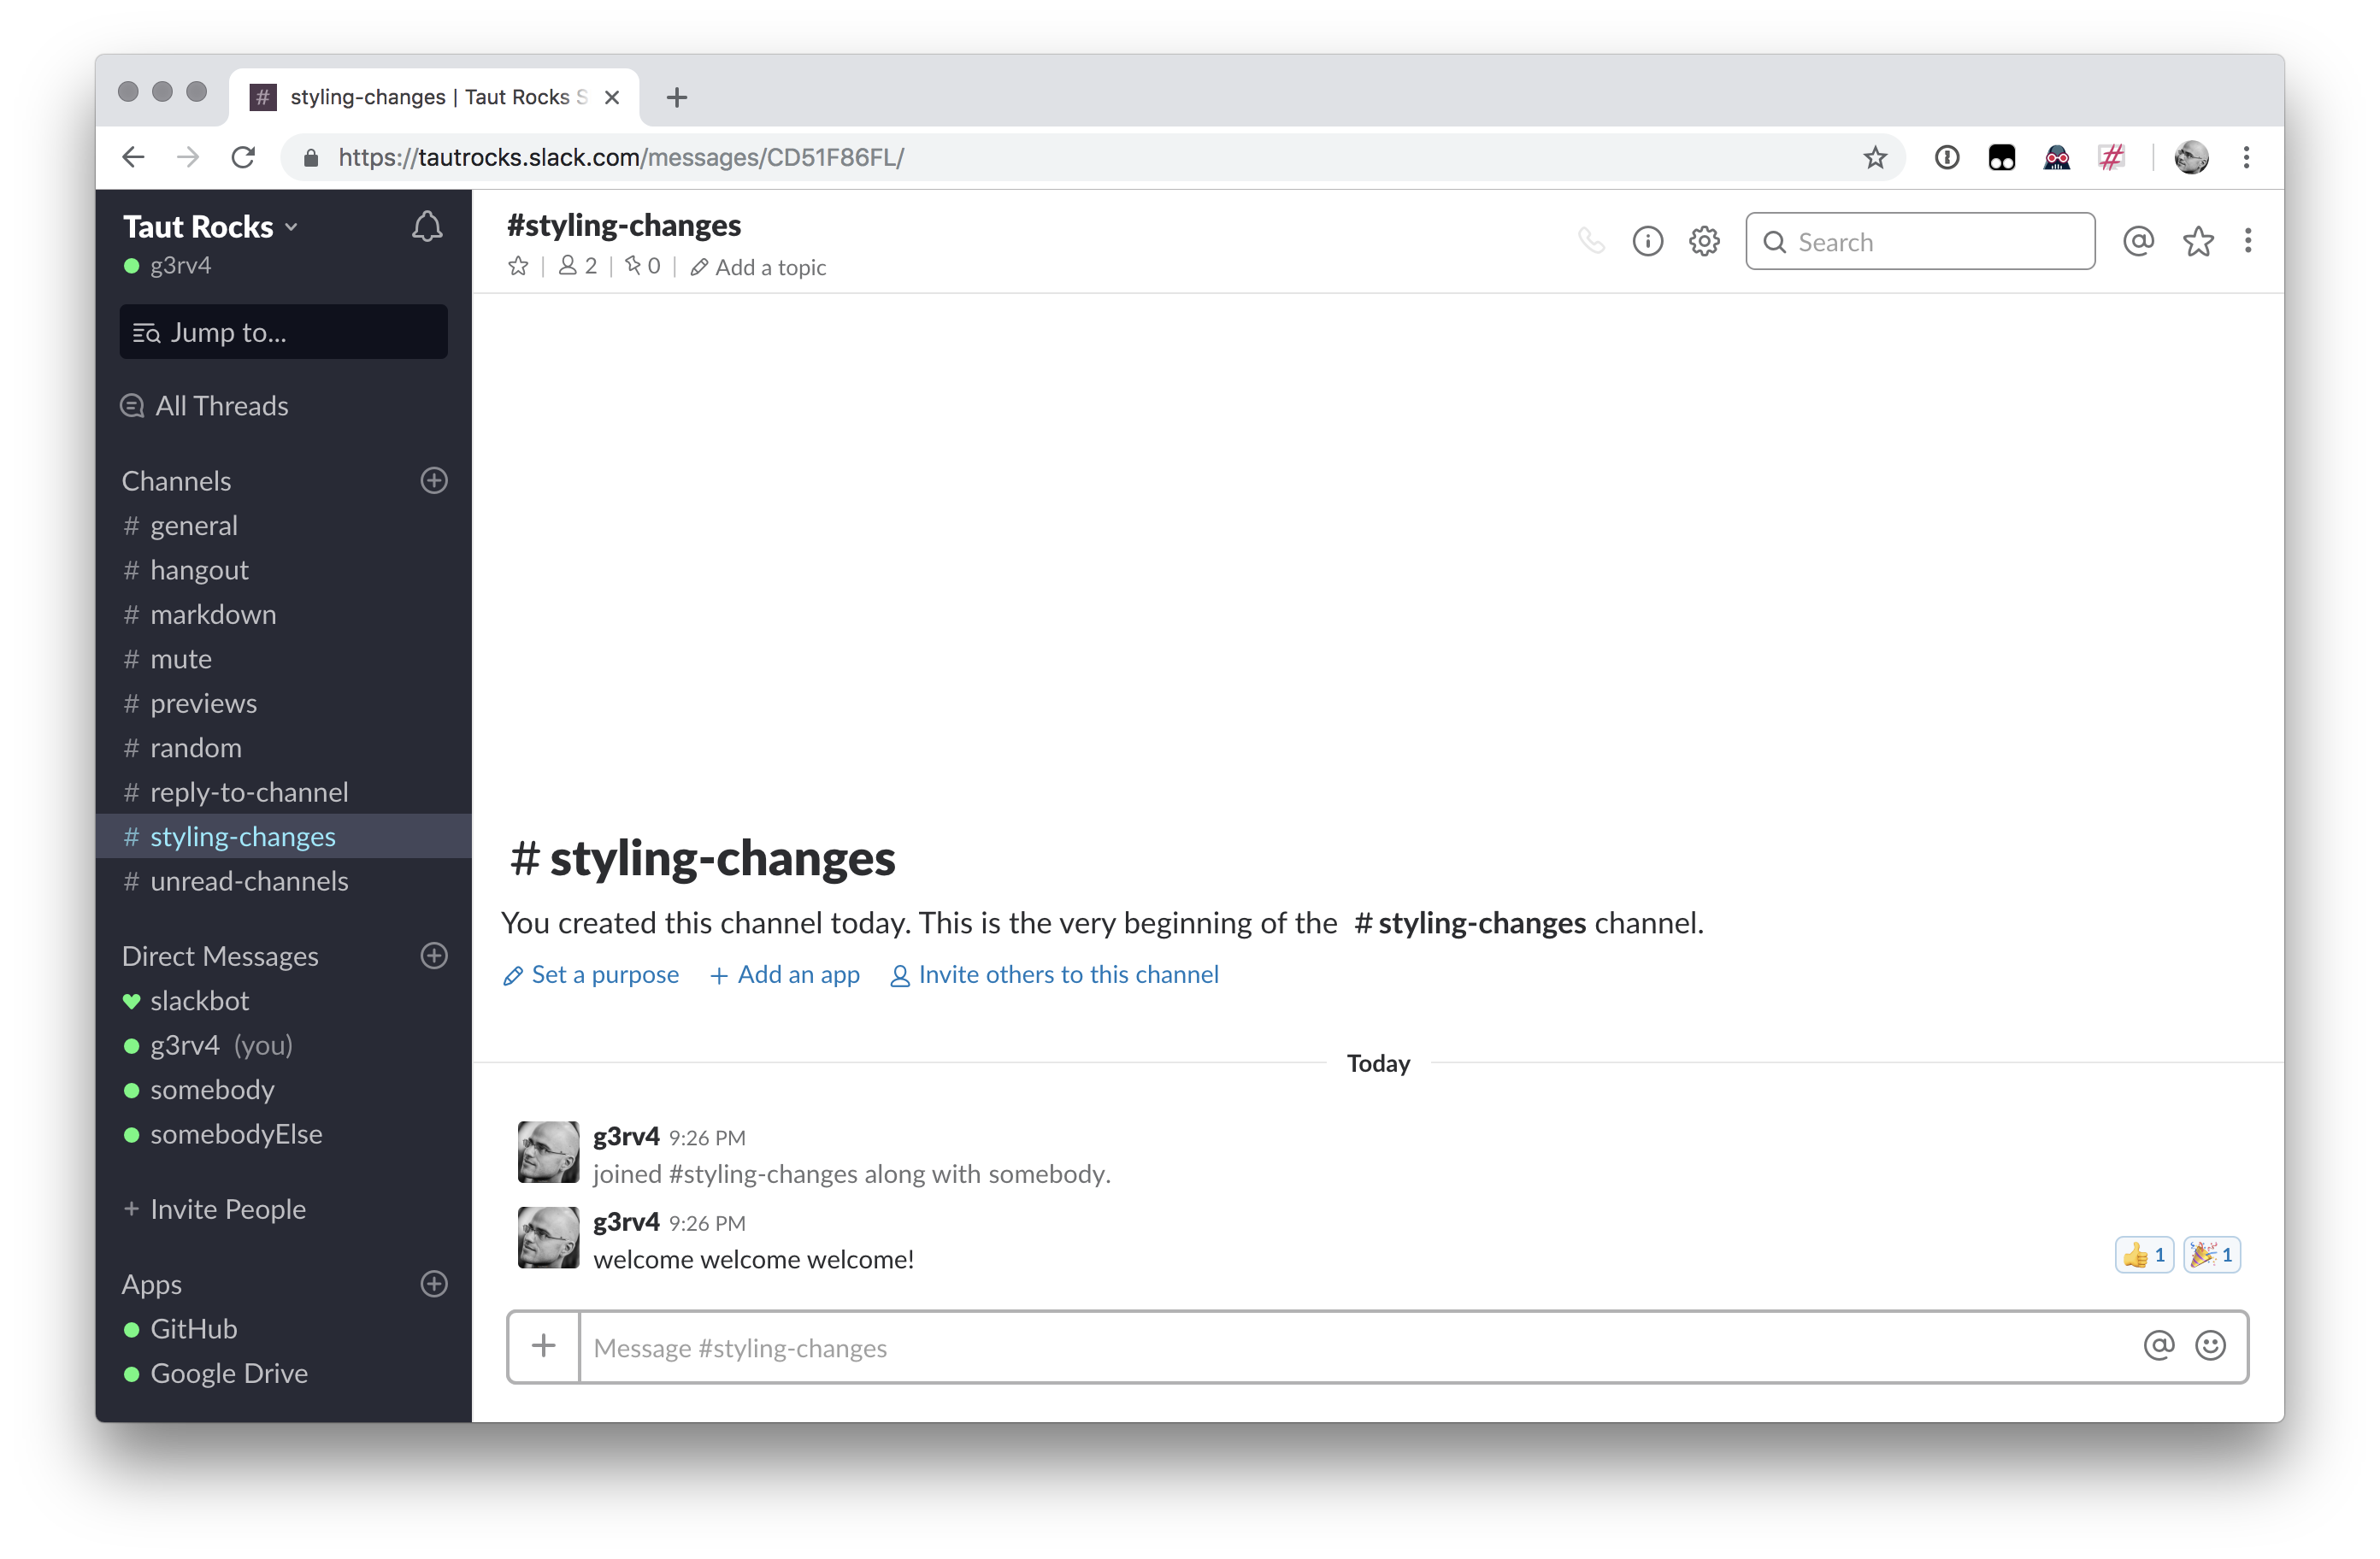2380x1559 pixels.
Task: Click the #styling-changes link in intro text
Action: click(x=1470, y=923)
